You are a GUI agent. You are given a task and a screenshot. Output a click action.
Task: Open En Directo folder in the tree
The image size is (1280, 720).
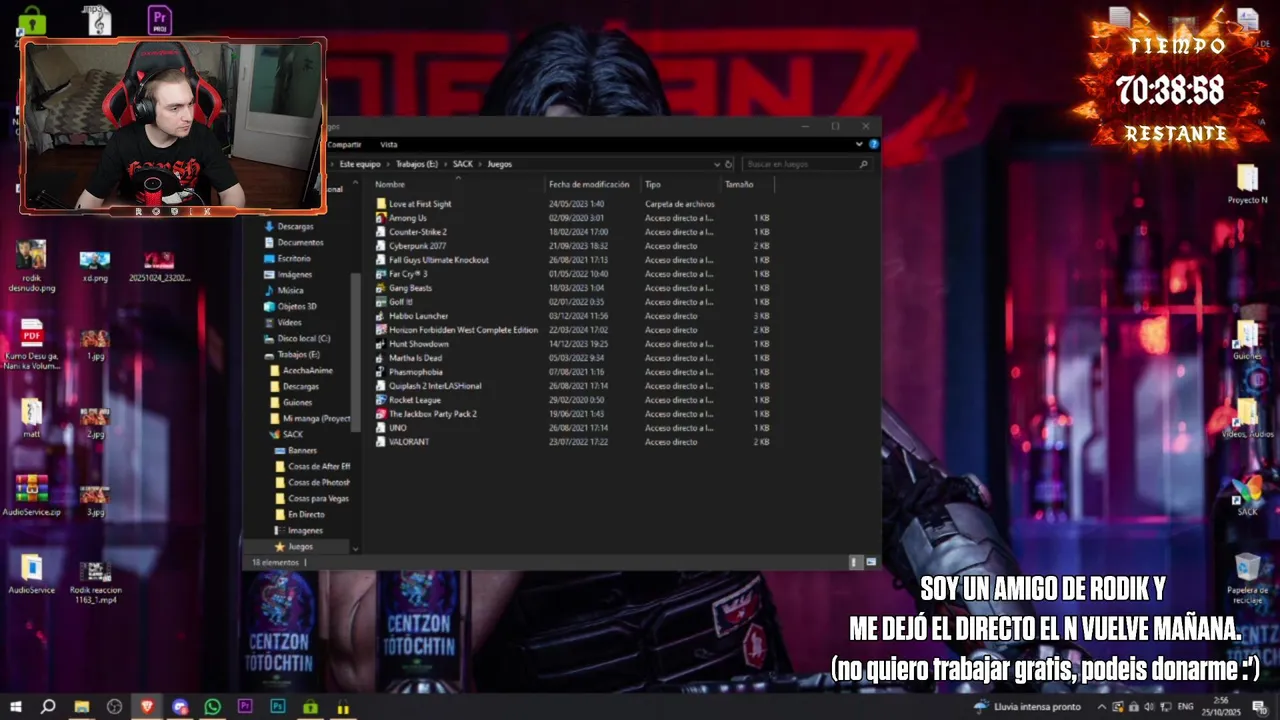tap(306, 515)
